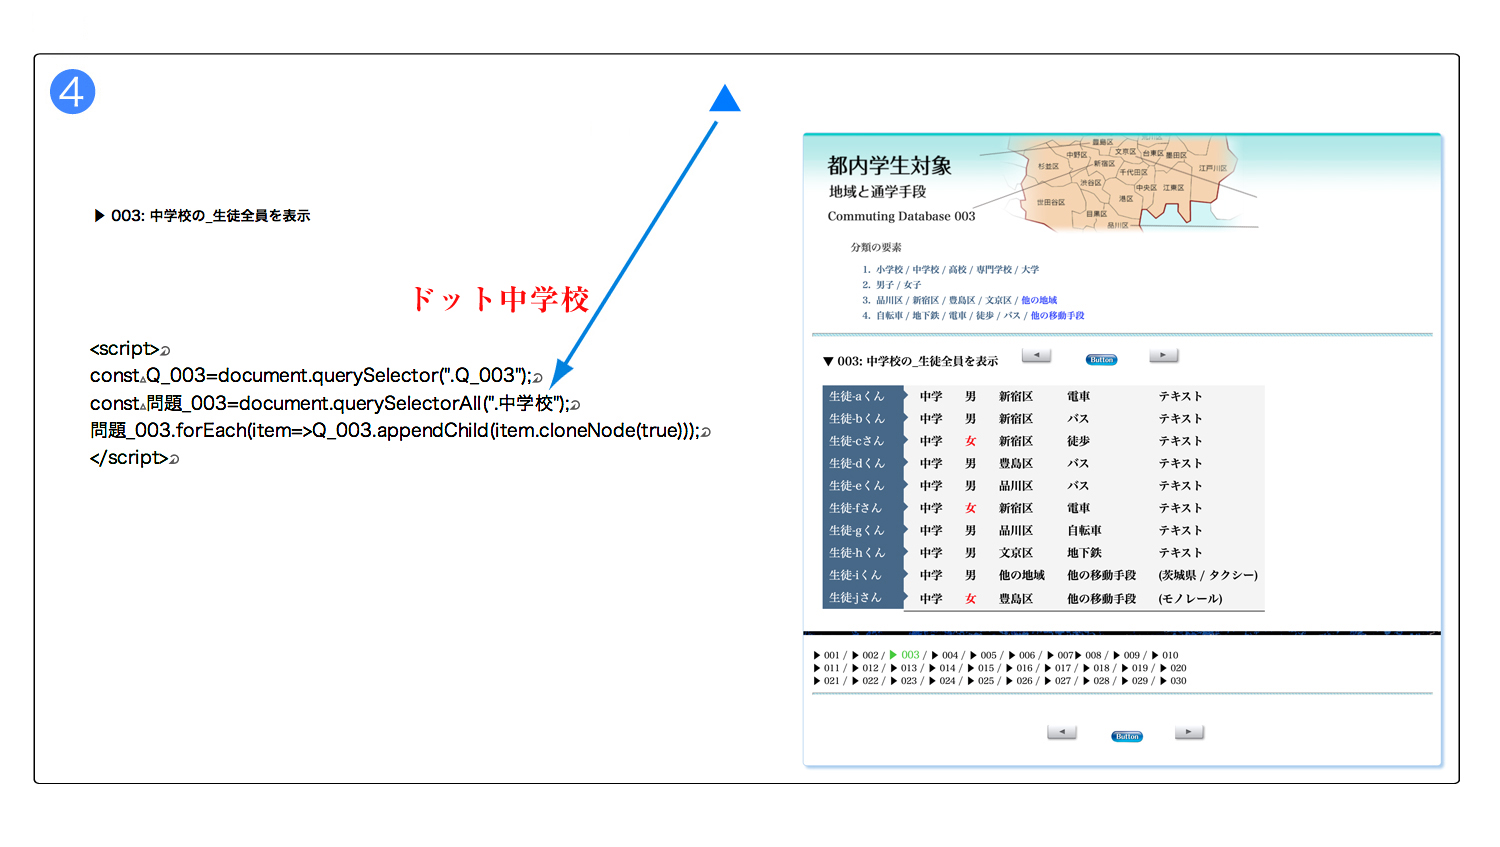The height and width of the screenshot is (847, 1500).
Task: Select the 生徒-aくん row header
Action: 863,396
